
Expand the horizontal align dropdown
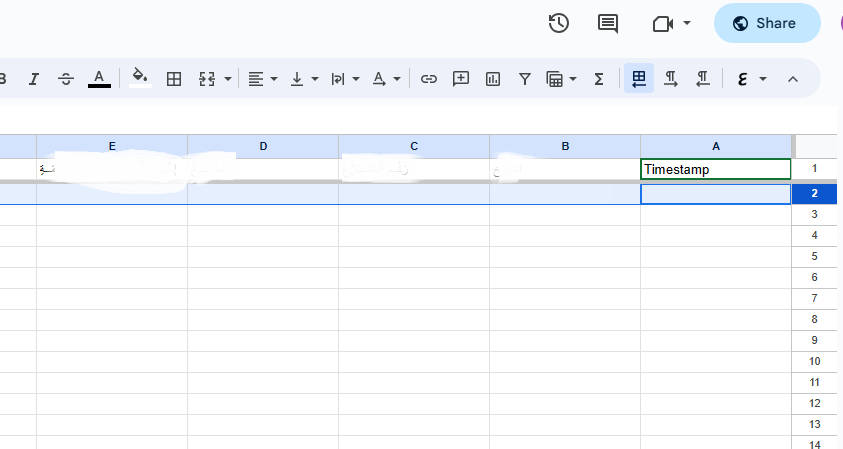coord(263,78)
